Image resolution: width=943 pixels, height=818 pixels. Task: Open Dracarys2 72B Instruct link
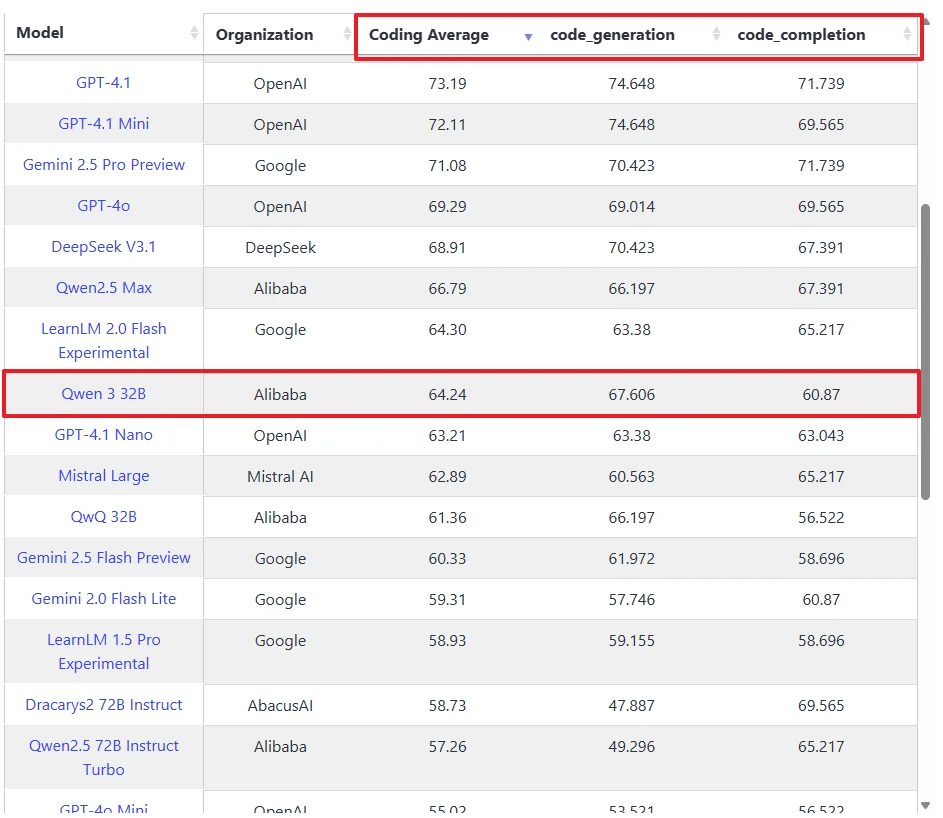click(x=103, y=704)
